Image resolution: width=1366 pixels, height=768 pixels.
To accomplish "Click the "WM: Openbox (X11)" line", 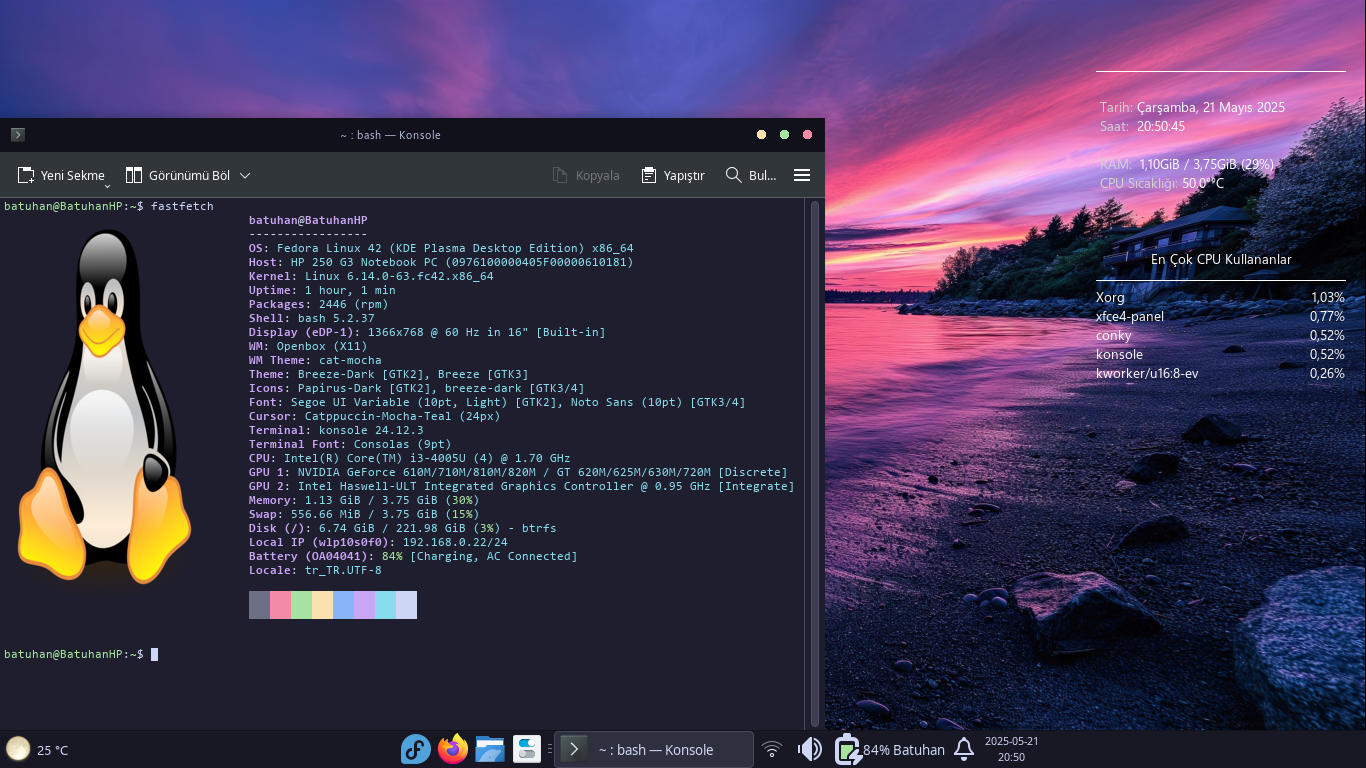I will click(308, 346).
